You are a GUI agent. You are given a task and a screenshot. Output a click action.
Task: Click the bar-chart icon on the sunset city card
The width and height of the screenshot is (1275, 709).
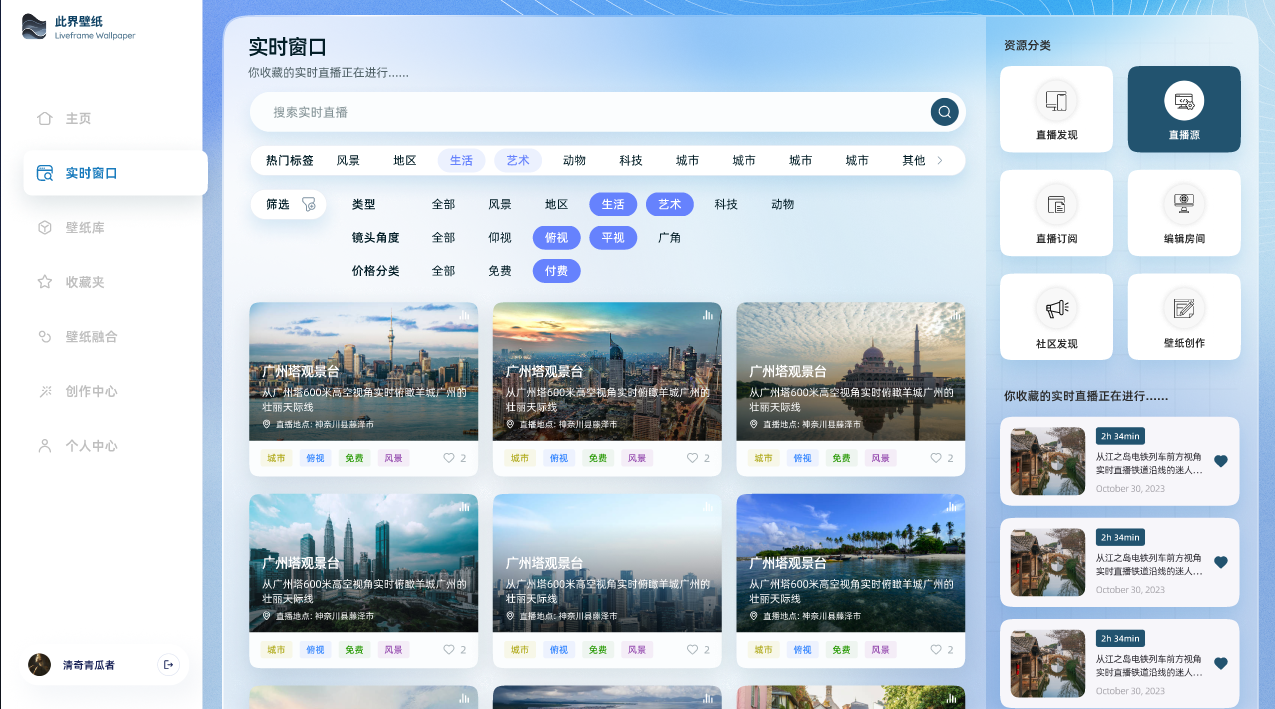click(x=708, y=315)
